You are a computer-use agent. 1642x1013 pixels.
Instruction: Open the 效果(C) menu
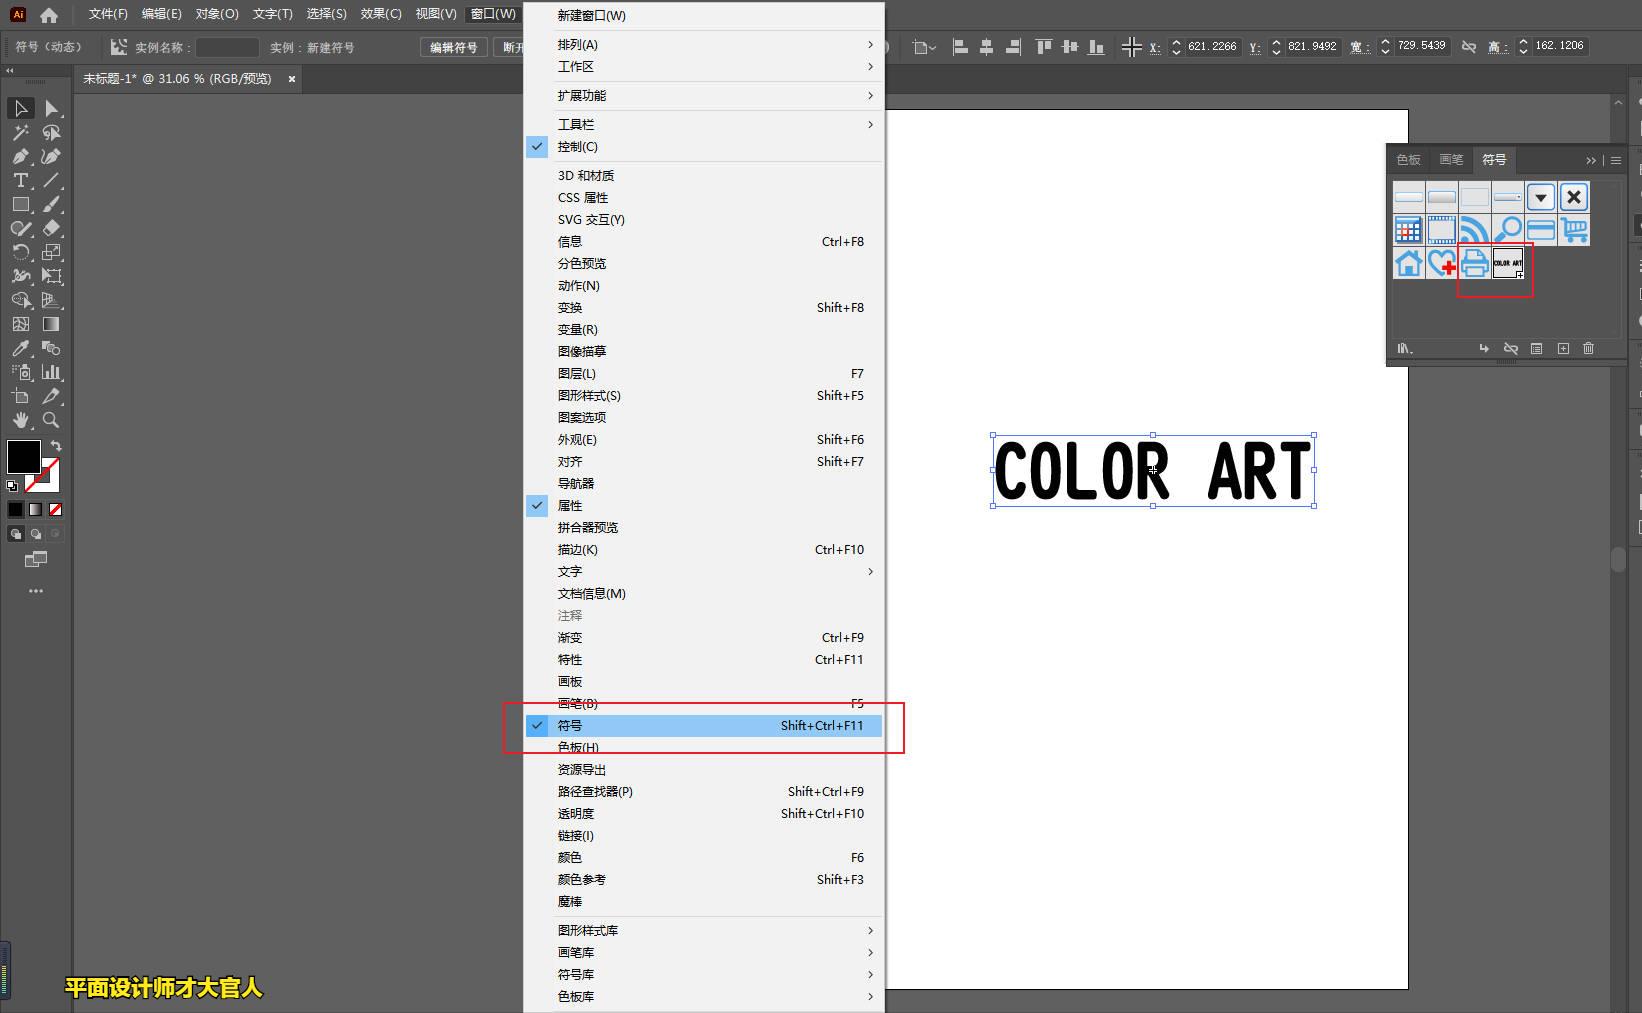coord(381,14)
